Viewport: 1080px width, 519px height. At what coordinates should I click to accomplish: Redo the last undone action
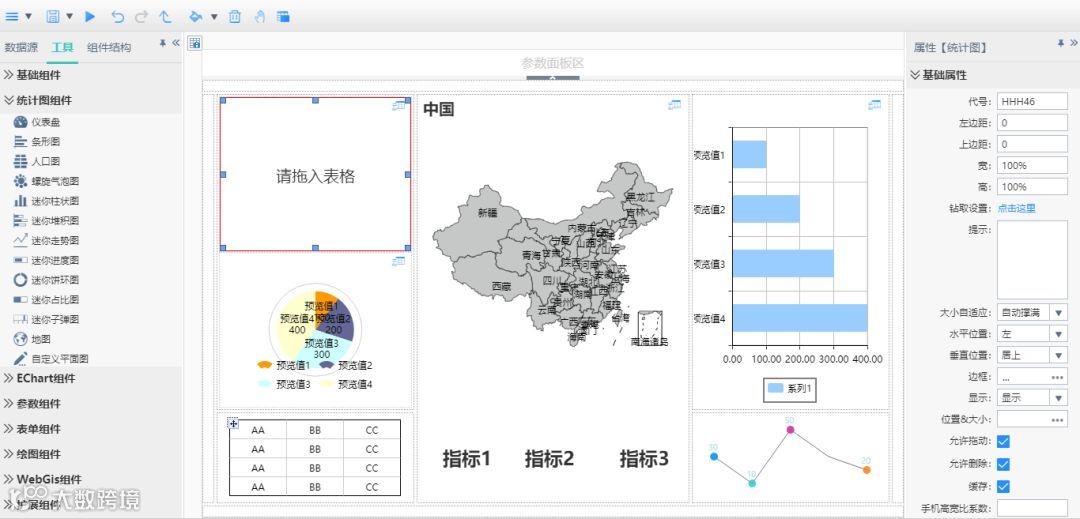(x=141, y=17)
